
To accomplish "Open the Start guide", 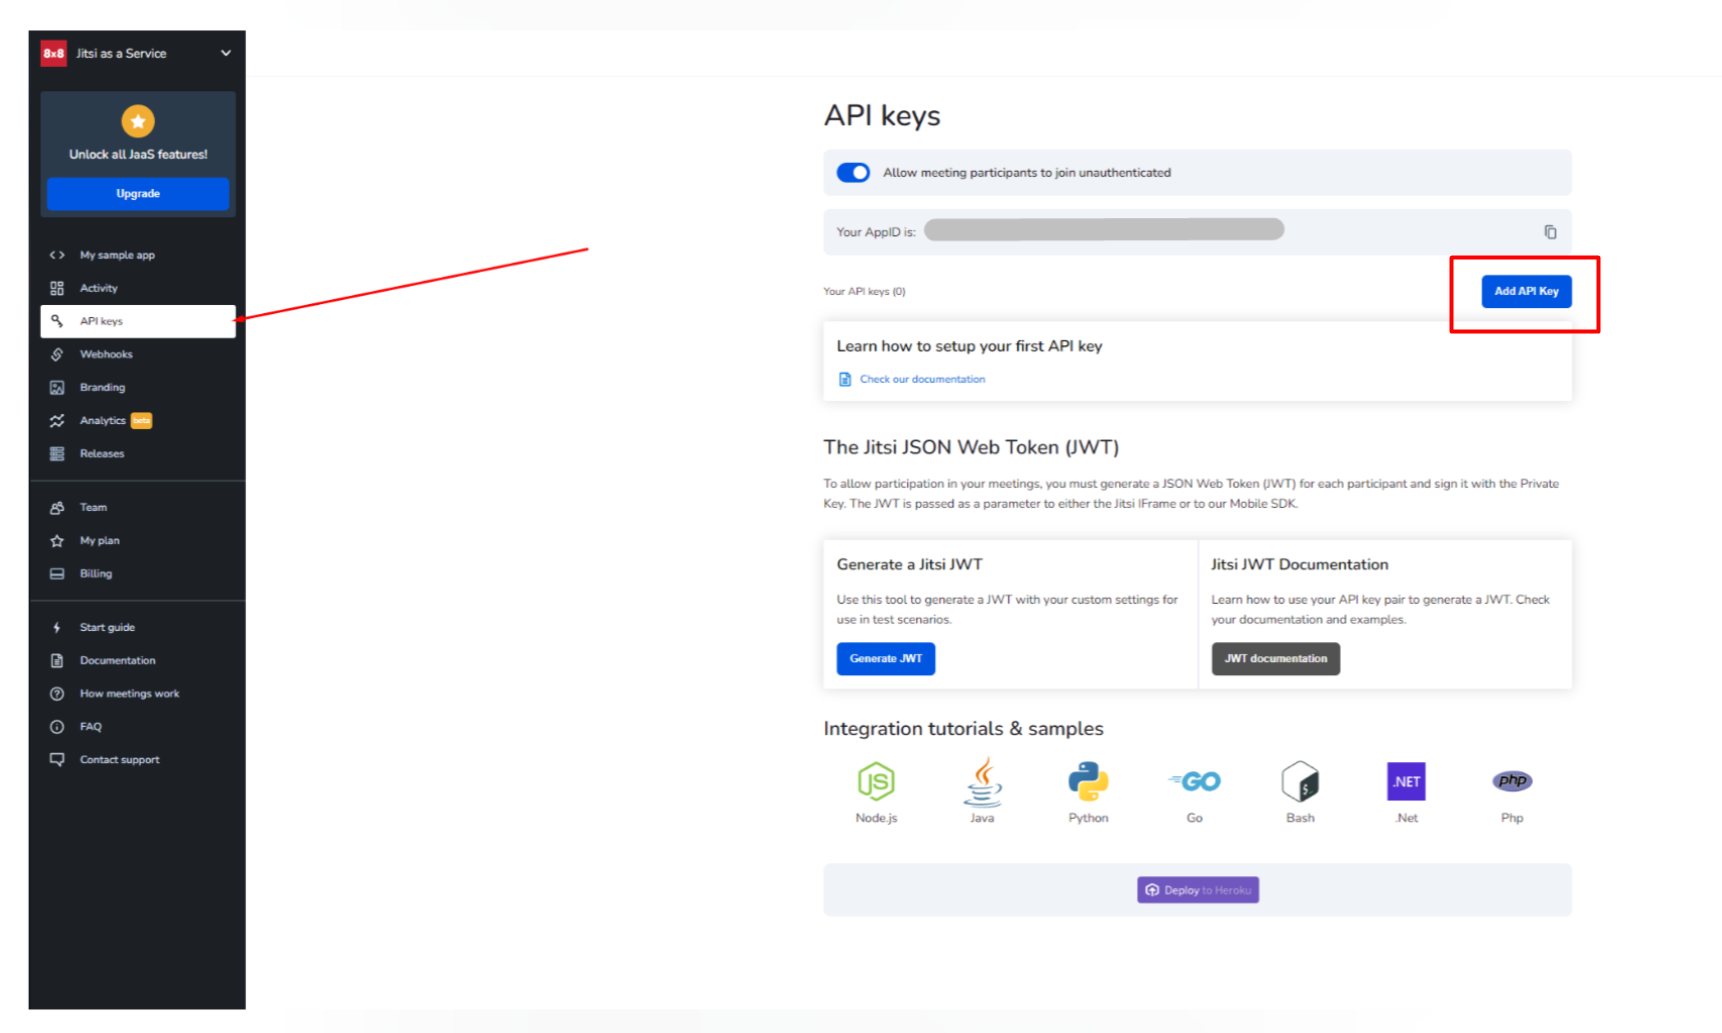I will [x=138, y=628].
